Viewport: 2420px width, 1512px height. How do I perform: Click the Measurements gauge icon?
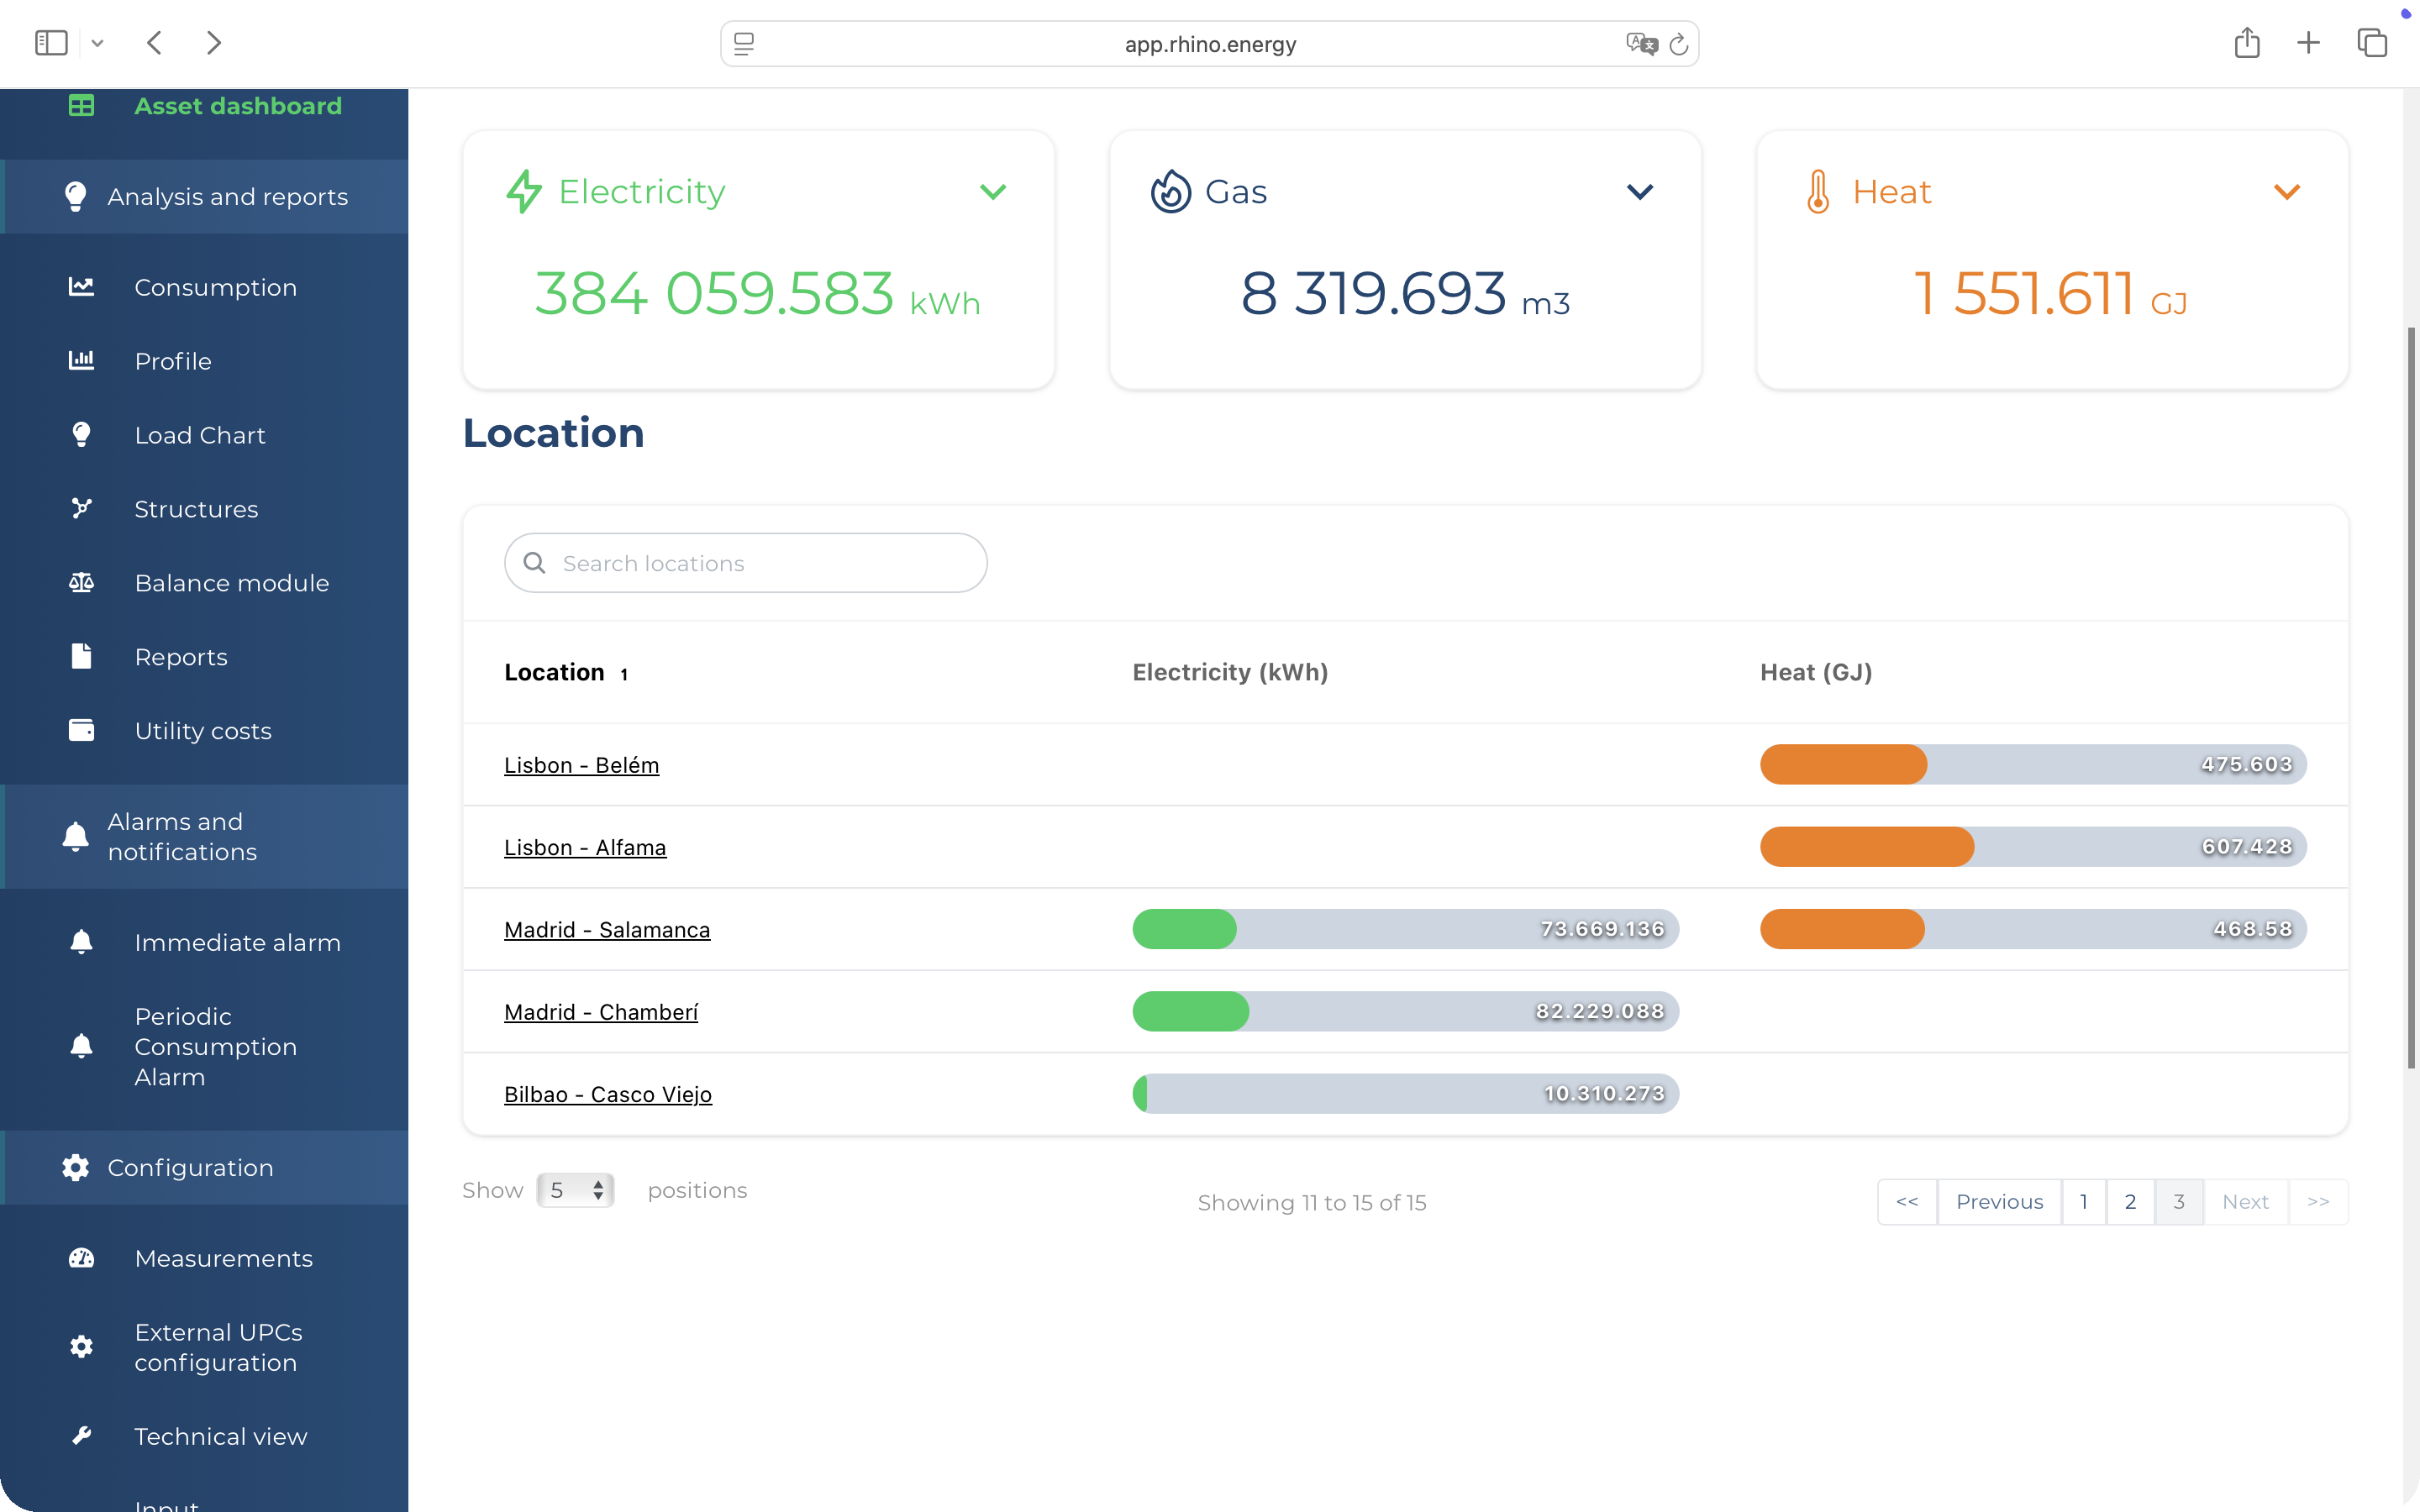(x=81, y=1258)
